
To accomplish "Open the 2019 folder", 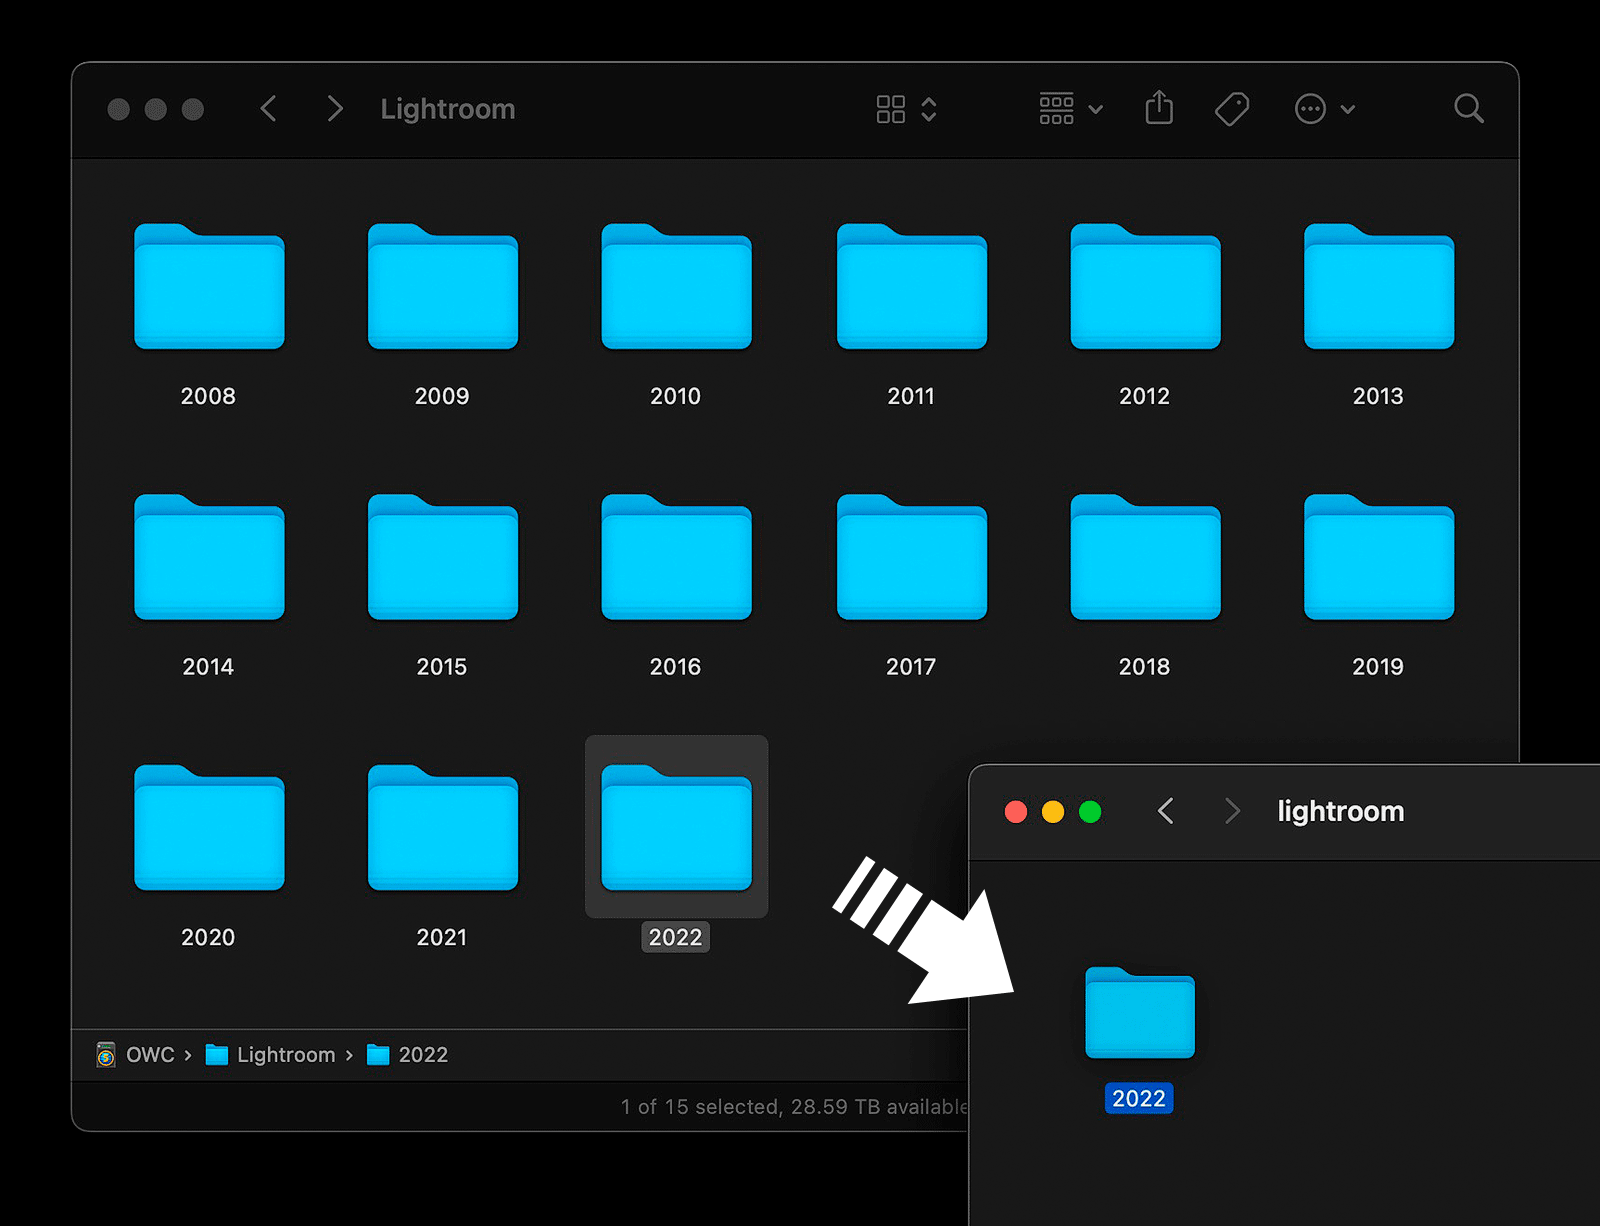I will point(1377,560).
